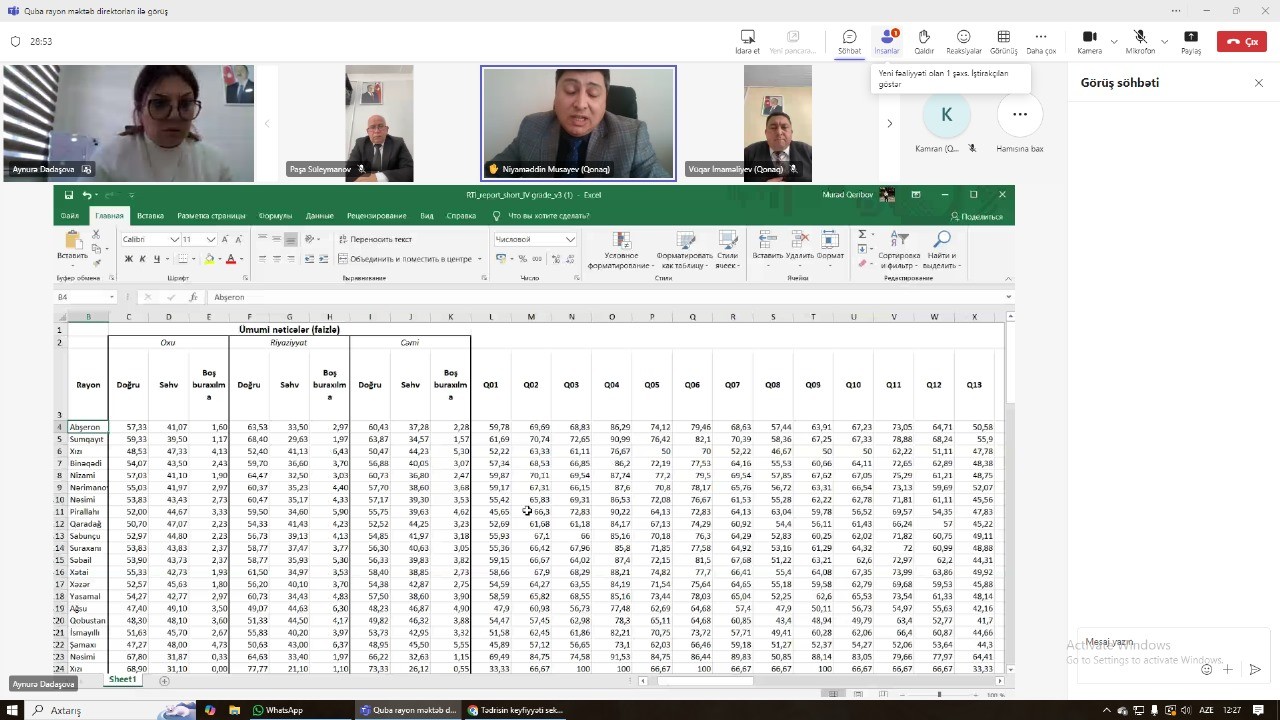Toggle the Söhbət chat panel
1280x720 pixels.
tap(849, 41)
